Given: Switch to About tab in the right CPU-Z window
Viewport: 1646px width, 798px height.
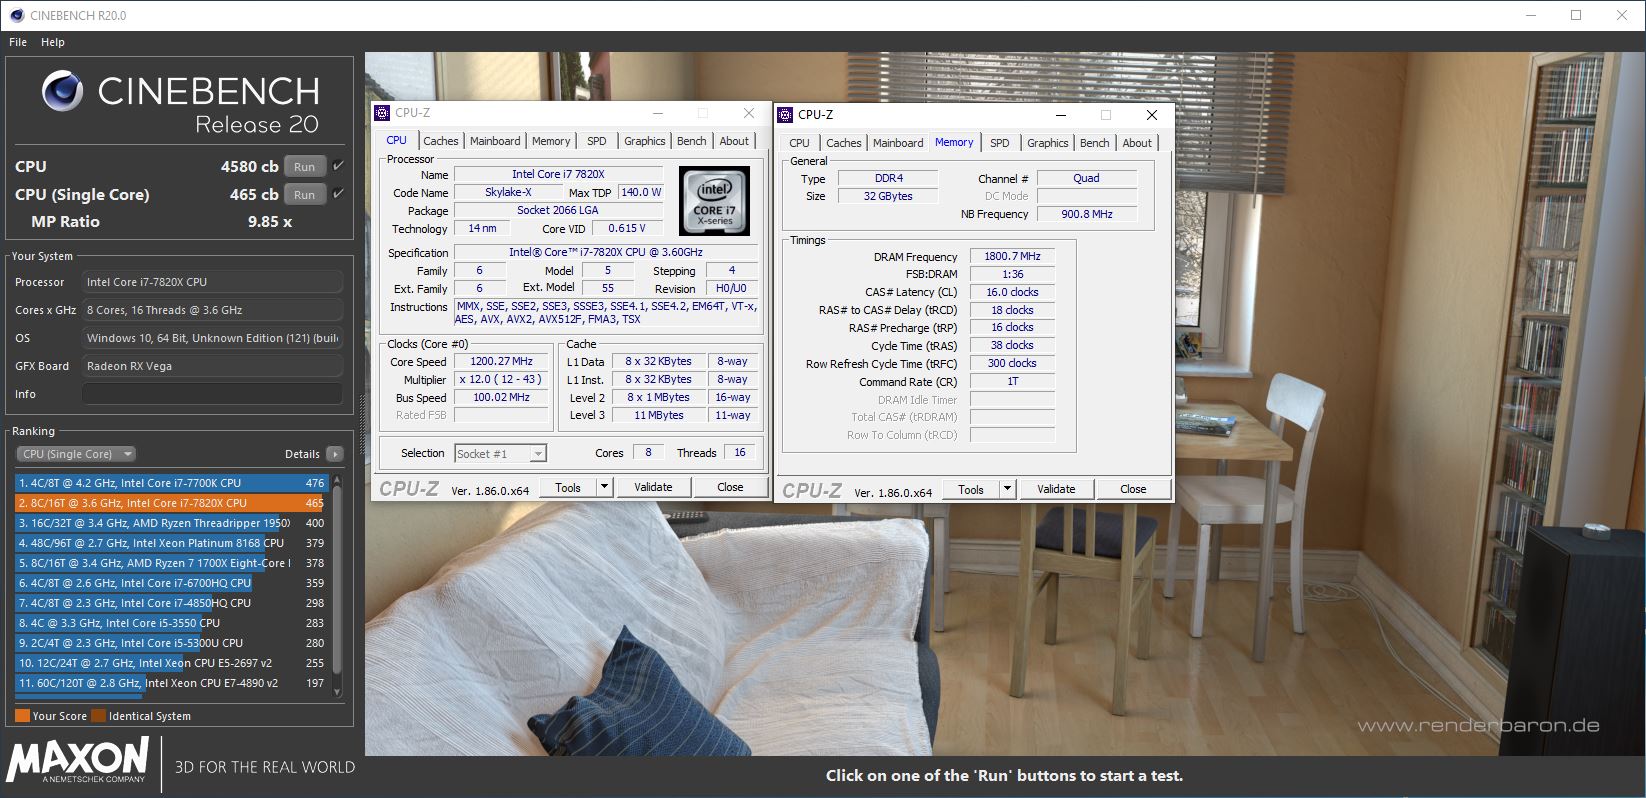Looking at the screenshot, I should [x=1137, y=143].
